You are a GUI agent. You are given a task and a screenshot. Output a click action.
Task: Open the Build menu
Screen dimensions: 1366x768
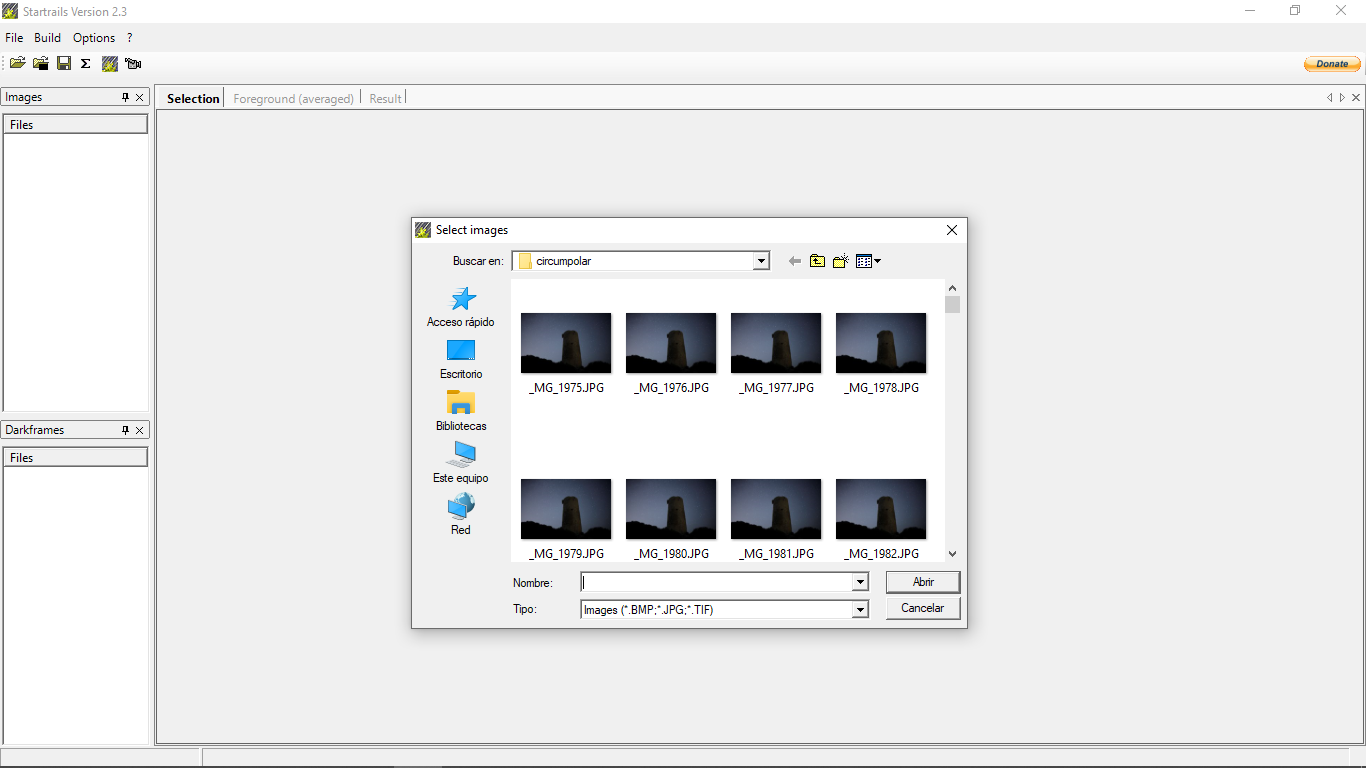click(47, 38)
